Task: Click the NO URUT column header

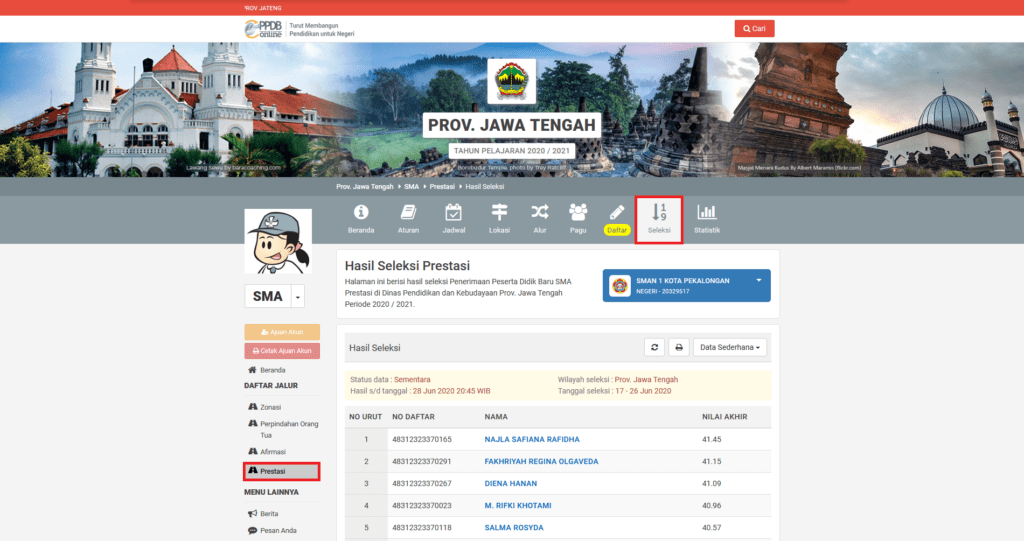Action: pos(365,417)
